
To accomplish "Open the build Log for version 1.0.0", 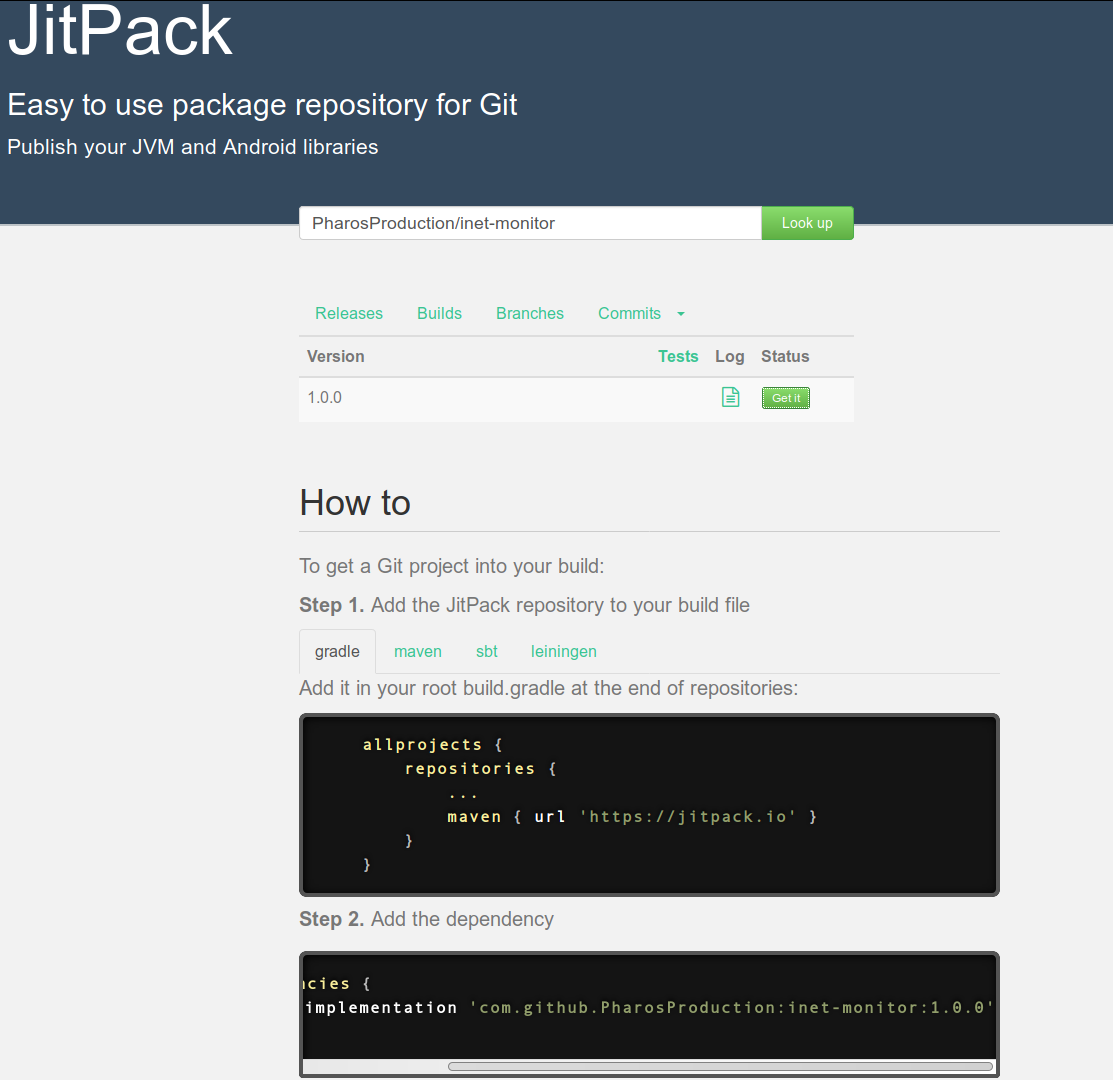I will [730, 397].
